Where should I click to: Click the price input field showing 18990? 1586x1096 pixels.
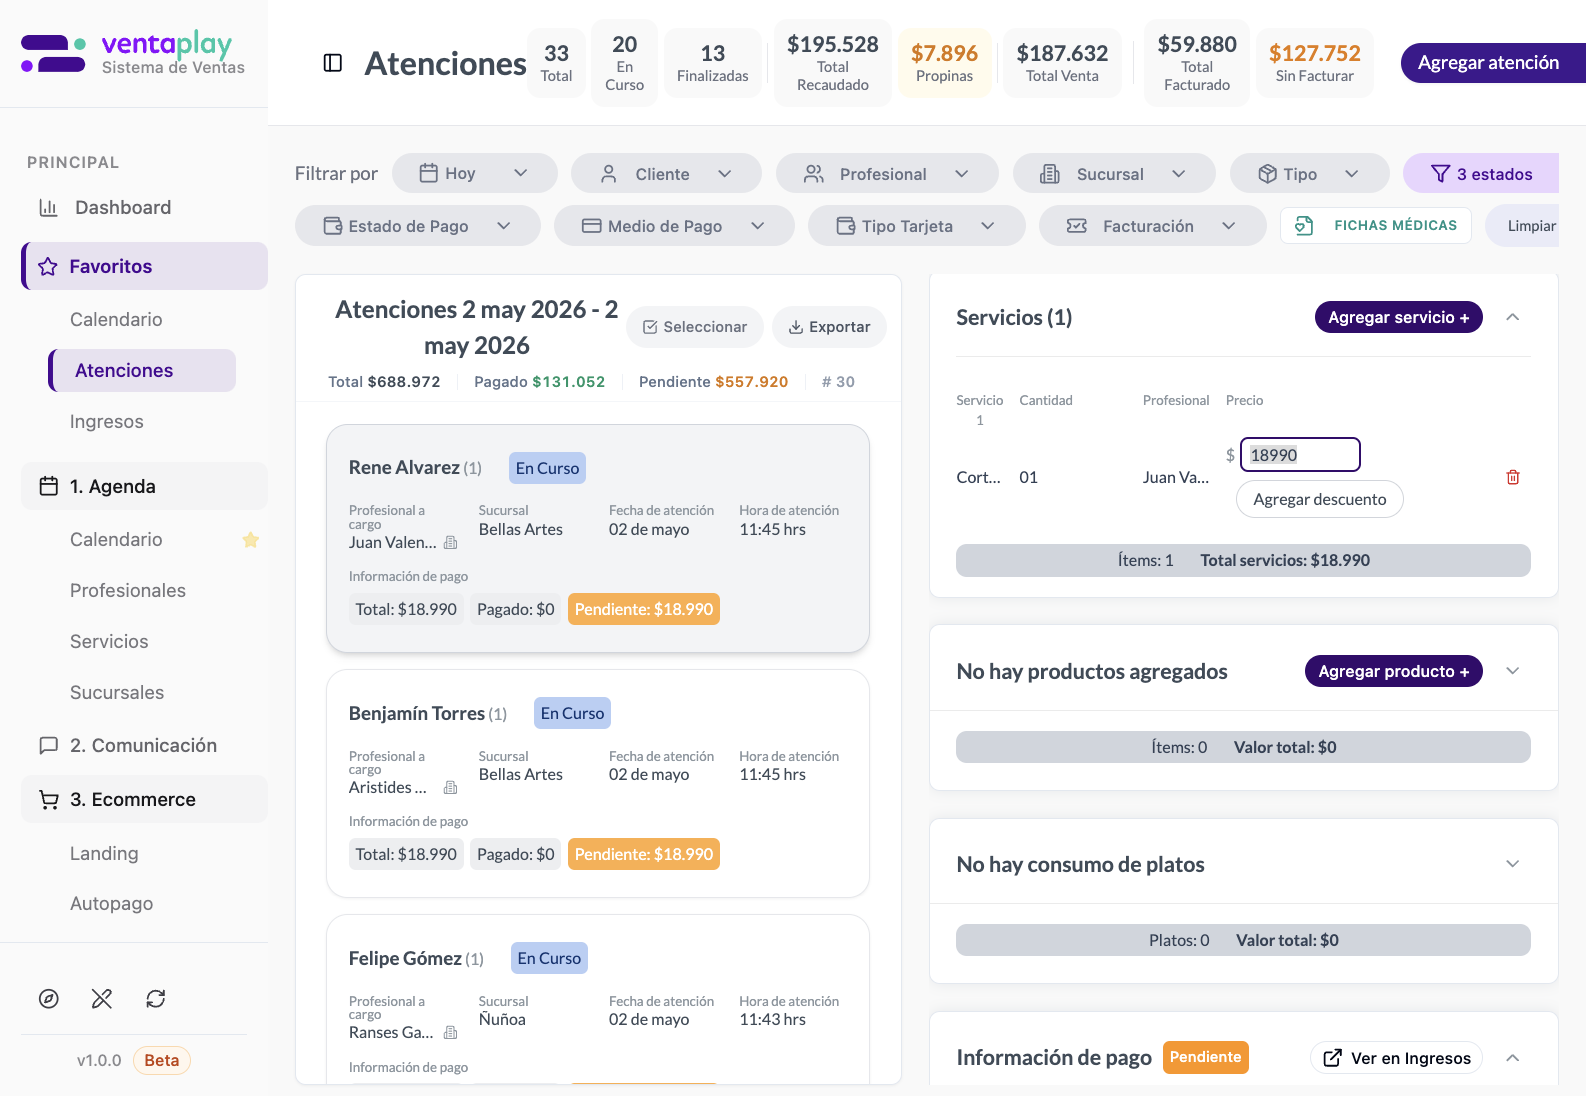(x=1300, y=455)
